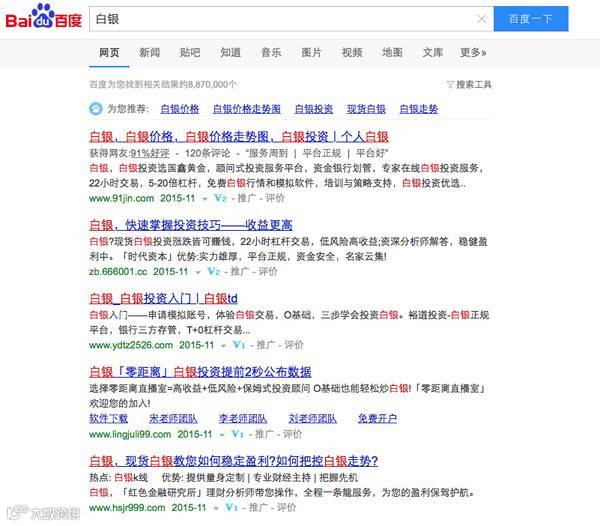The height and width of the screenshot is (526, 600).
Task: Click V1 badge on www.ydtz2526.com result
Action: 239,345
